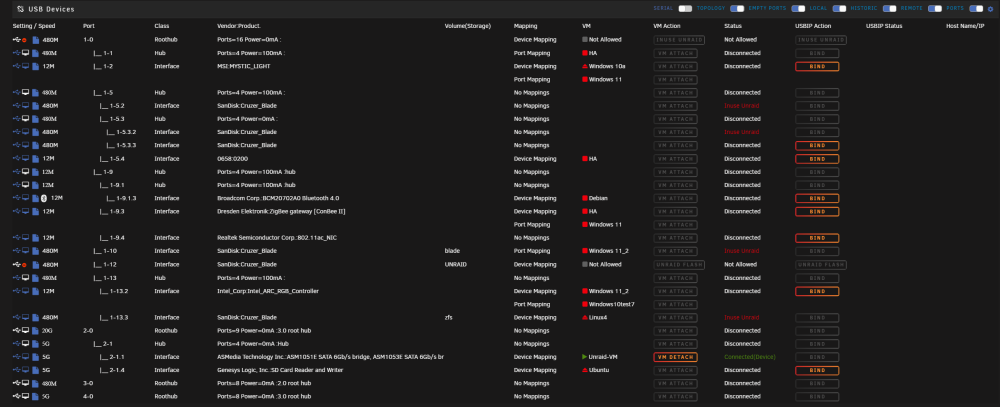Click the zfs volume label on row 1-13.3
Viewport: 1000px width, 407px height.
(449, 317)
